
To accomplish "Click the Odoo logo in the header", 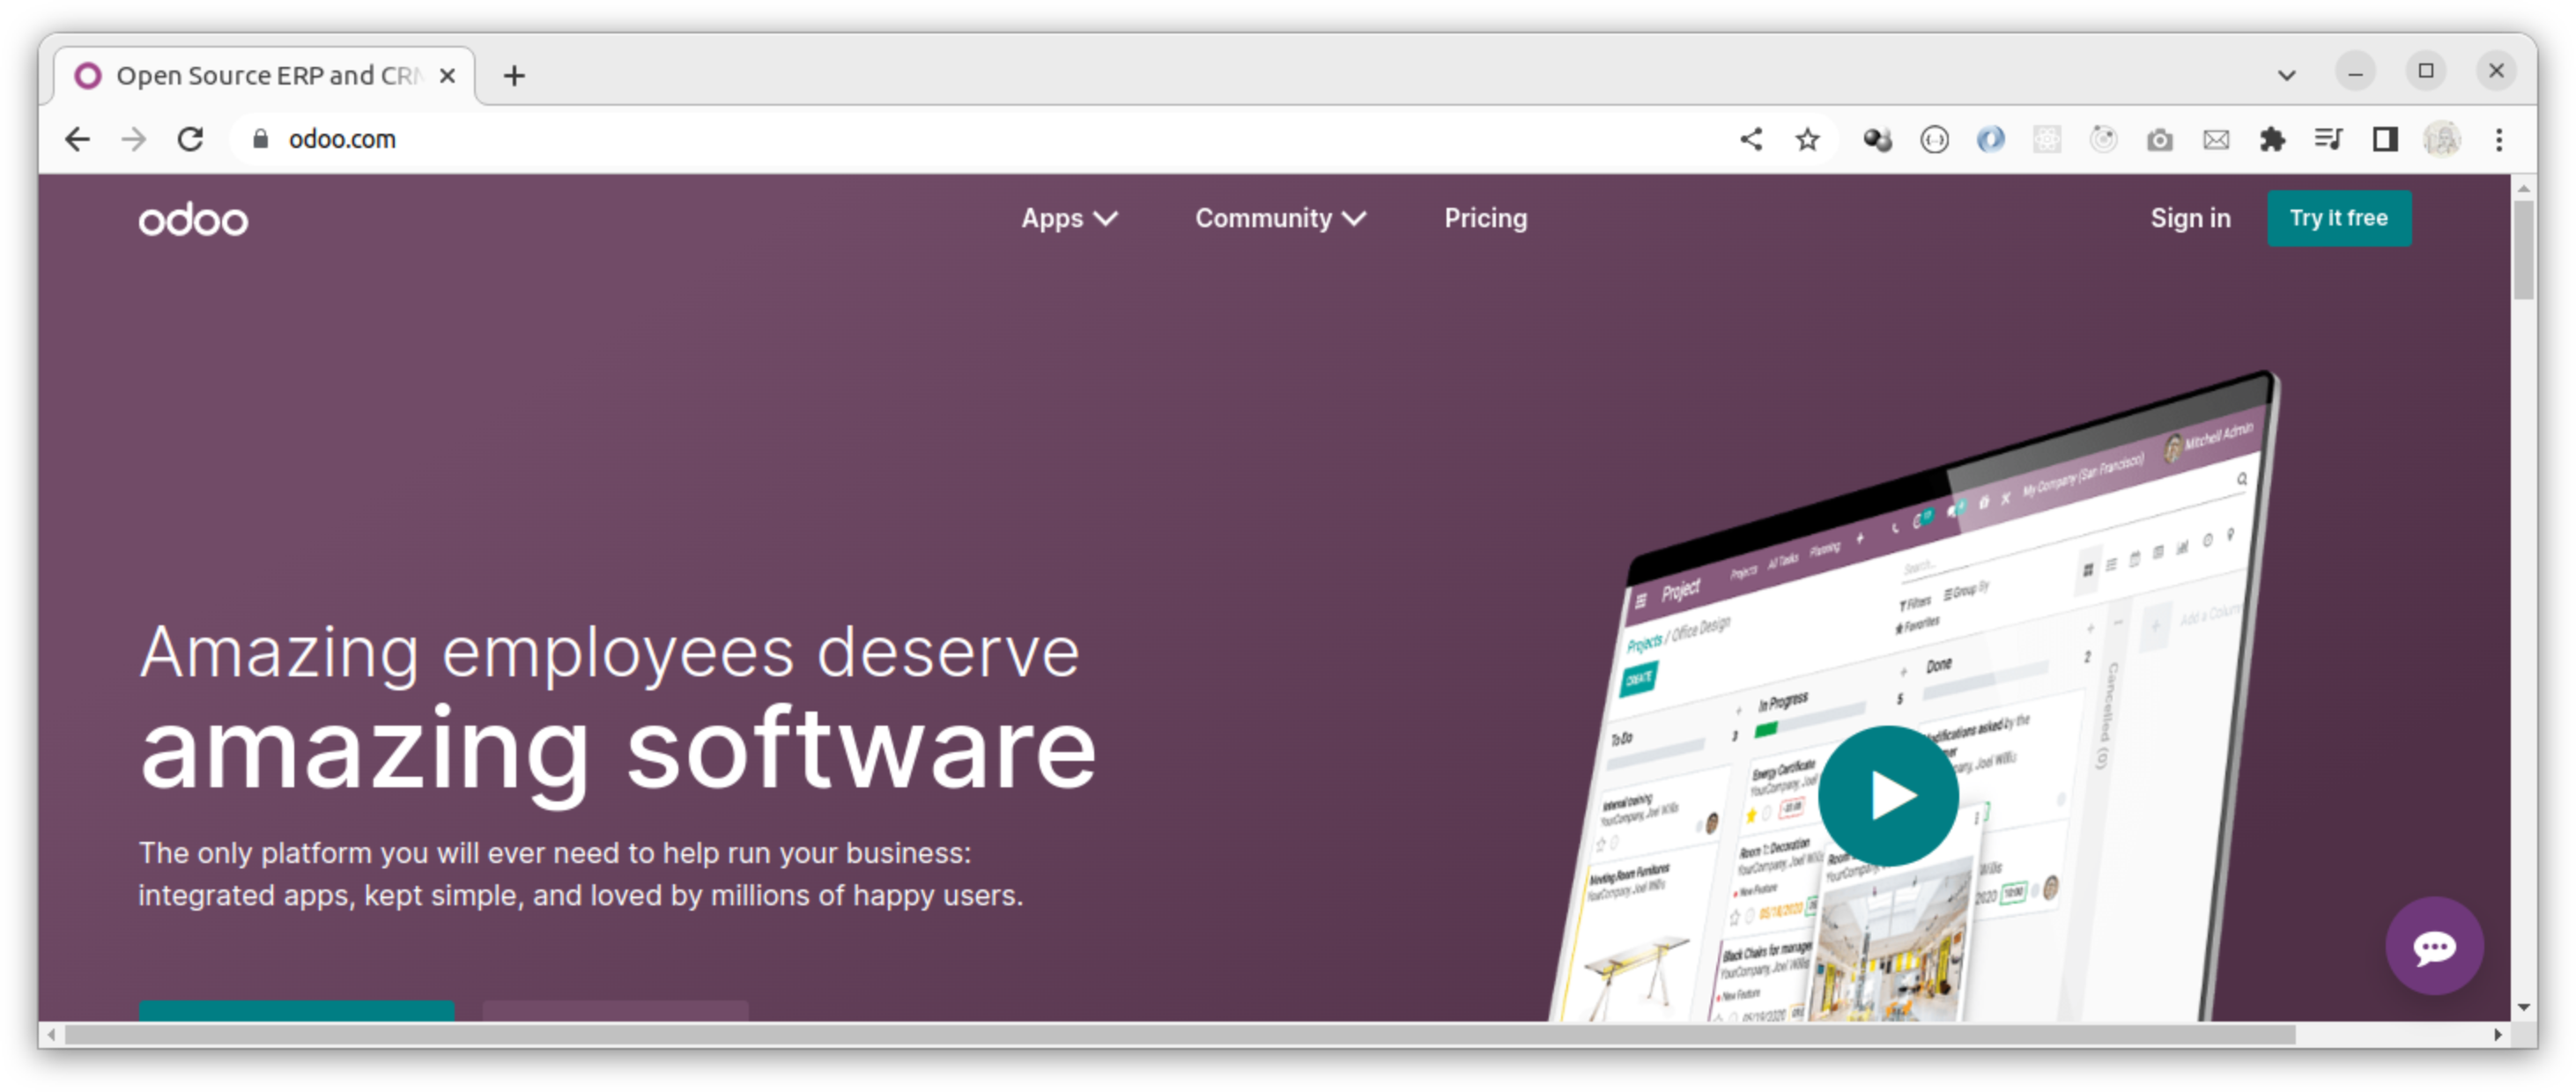I will (x=192, y=218).
